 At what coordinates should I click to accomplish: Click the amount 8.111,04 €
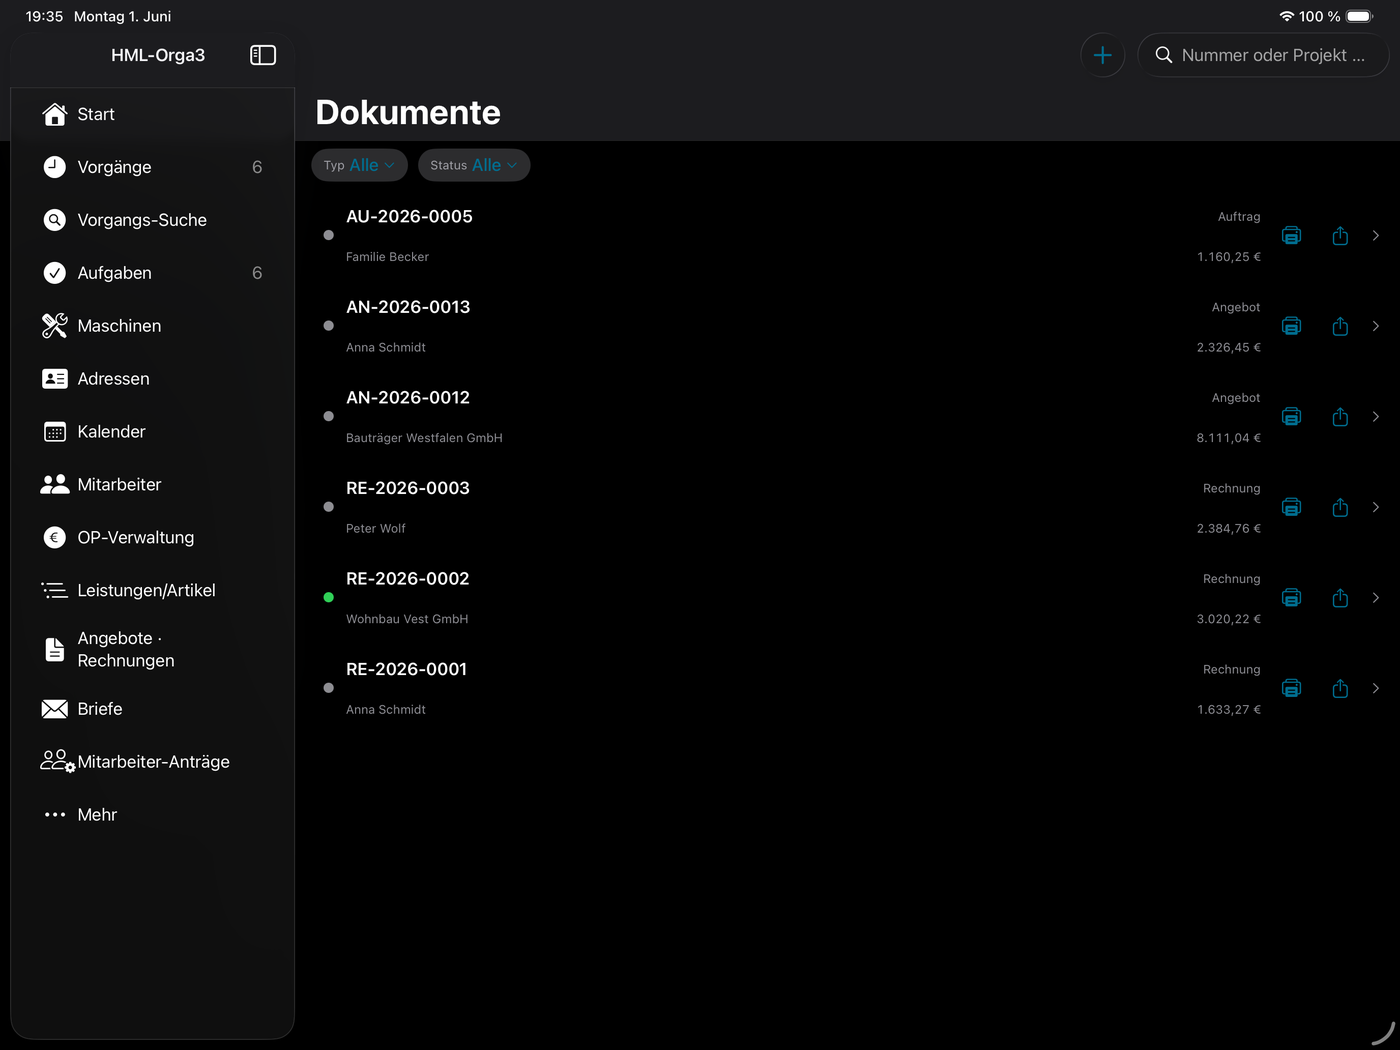pos(1229,438)
